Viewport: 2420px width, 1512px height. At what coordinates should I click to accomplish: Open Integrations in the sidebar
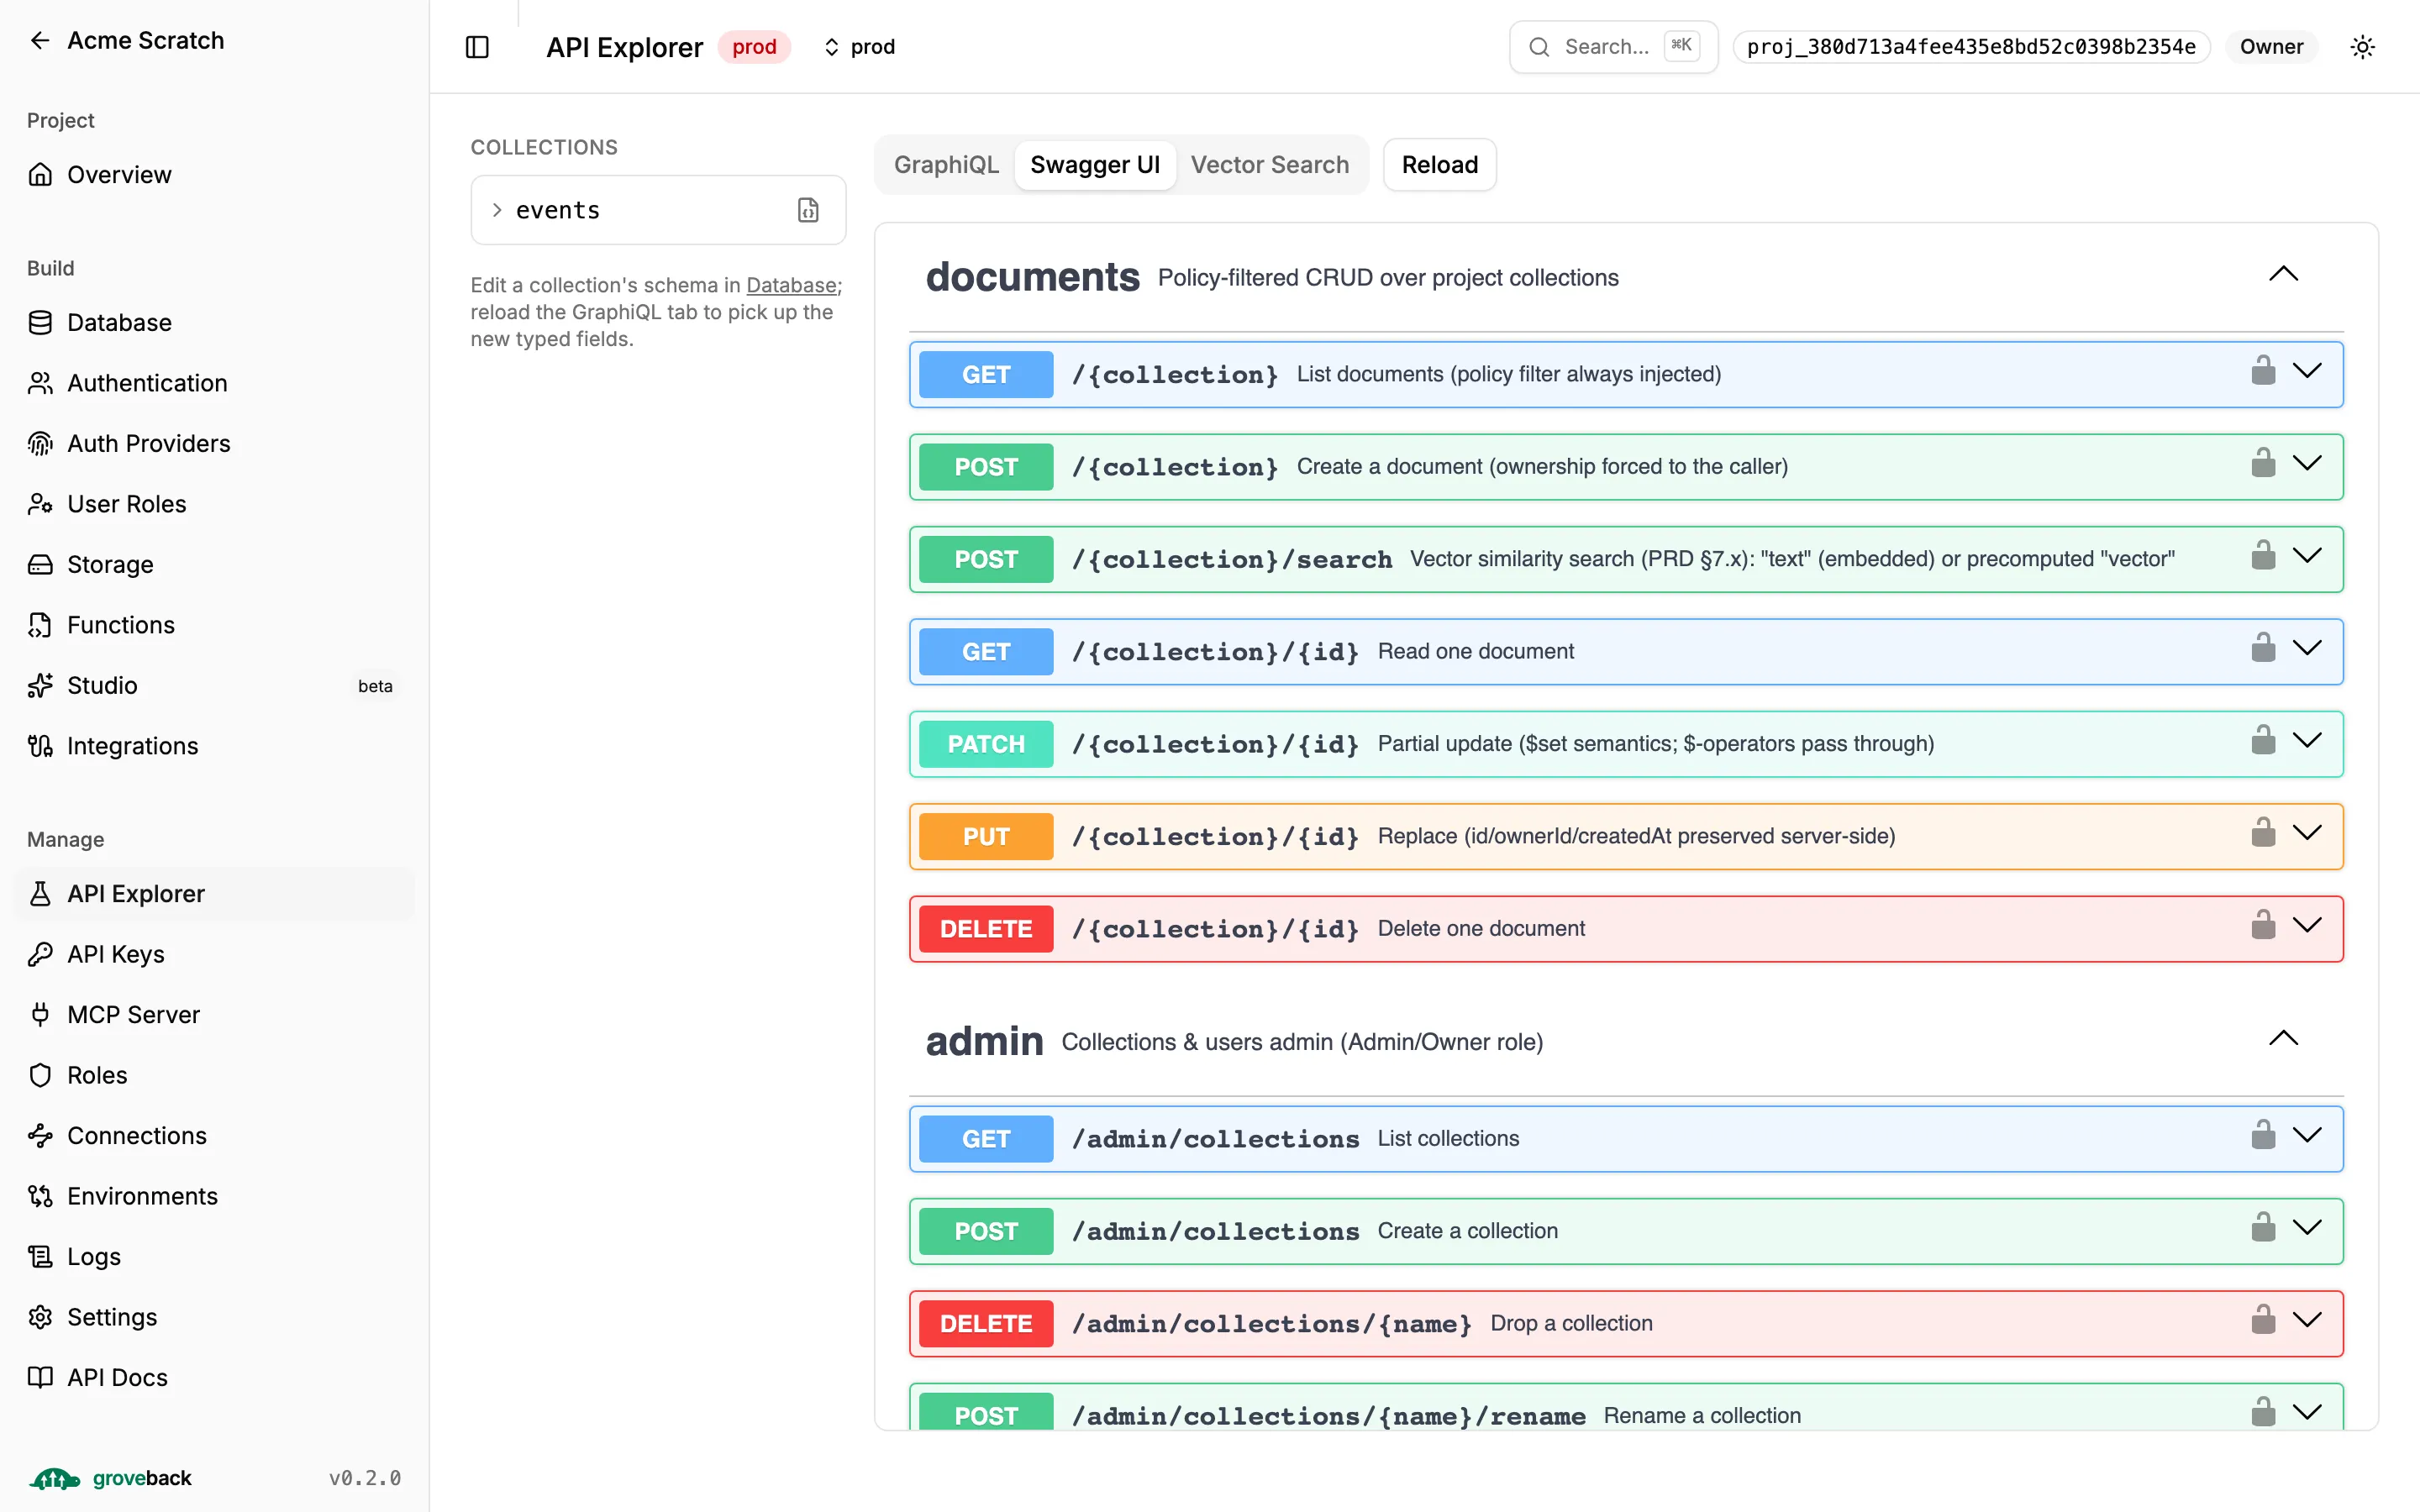(x=214, y=746)
